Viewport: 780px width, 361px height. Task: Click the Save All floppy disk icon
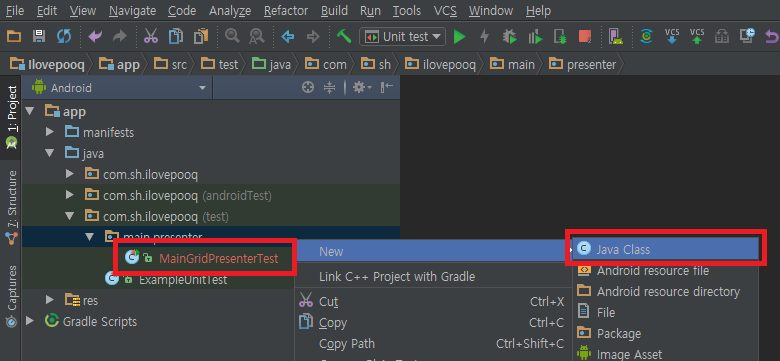click(39, 37)
